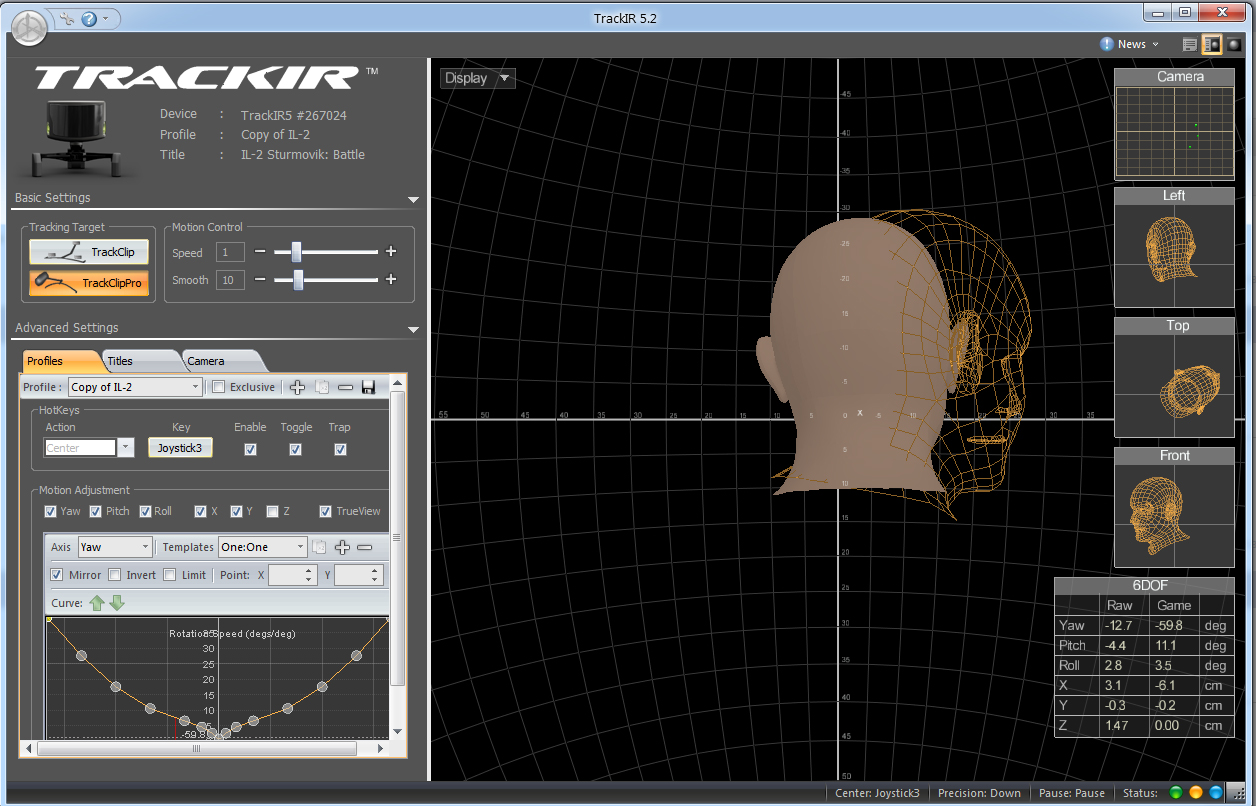
Task: Click the wrench settings icon in title bar
Action: click(x=67, y=18)
